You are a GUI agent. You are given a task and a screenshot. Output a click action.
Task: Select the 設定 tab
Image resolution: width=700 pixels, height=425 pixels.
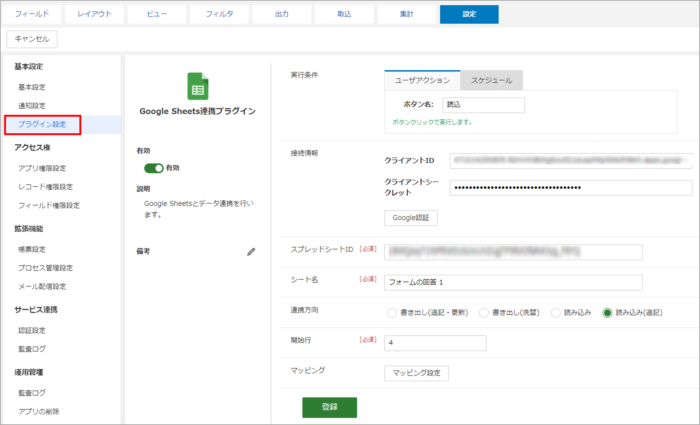click(469, 14)
